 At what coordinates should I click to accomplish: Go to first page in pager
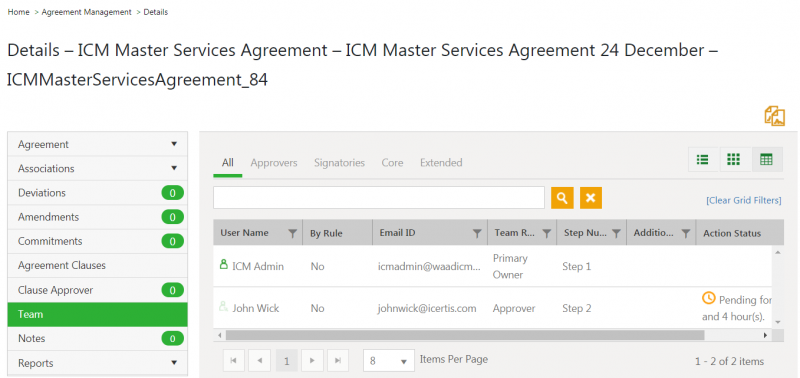234,361
